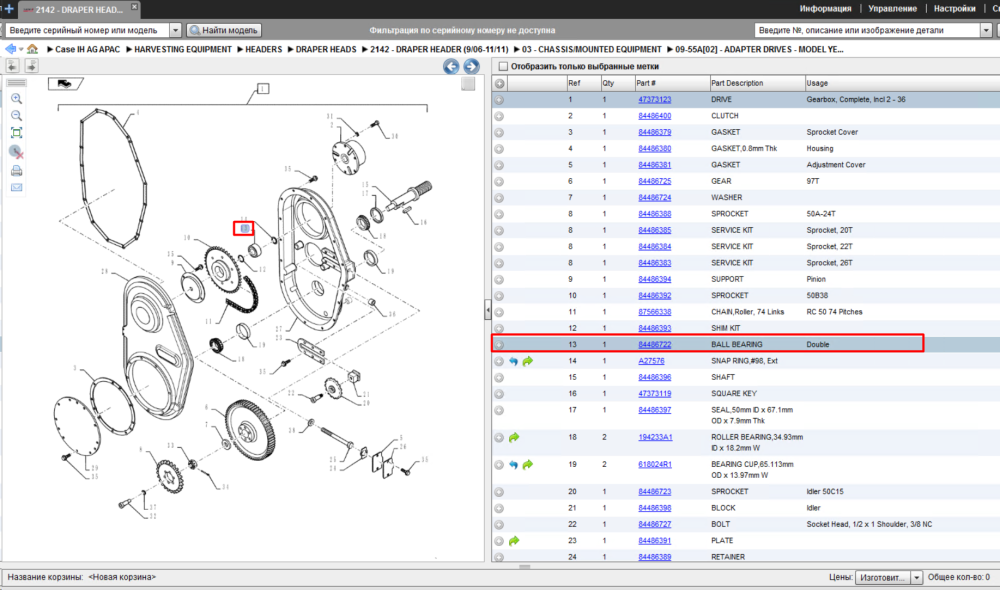This screenshot has width=1000, height=590.
Task: Click the blue supersession arrow on SNAP RING row
Action: coord(513,361)
